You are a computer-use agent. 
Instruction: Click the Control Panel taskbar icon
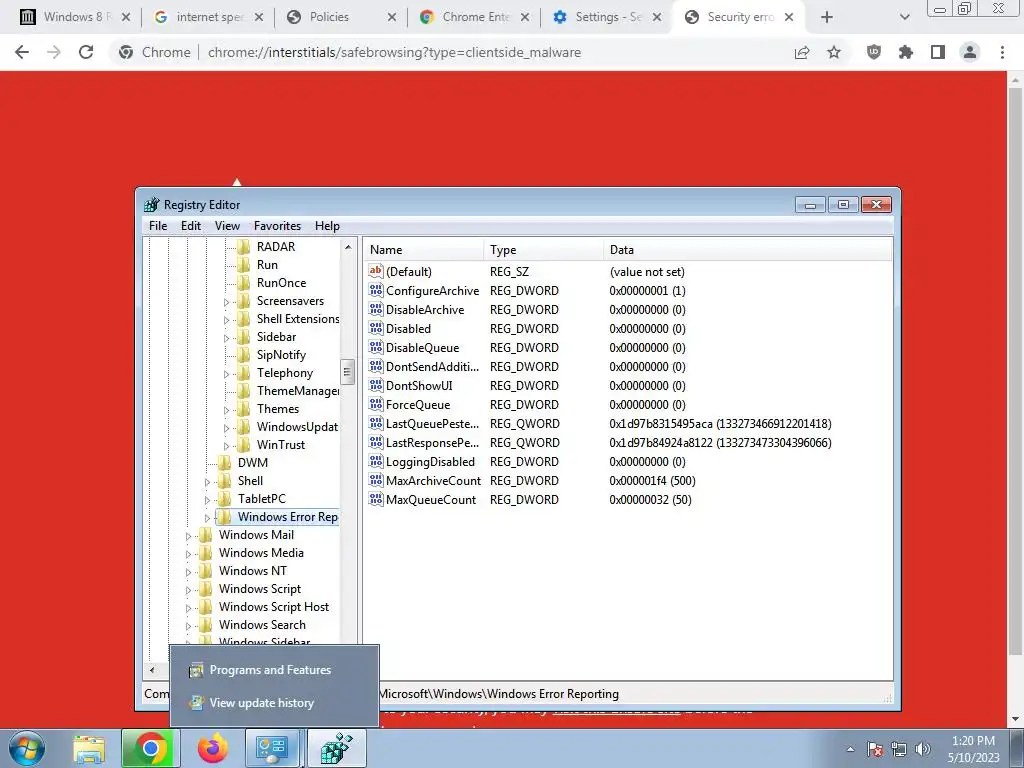coord(272,748)
